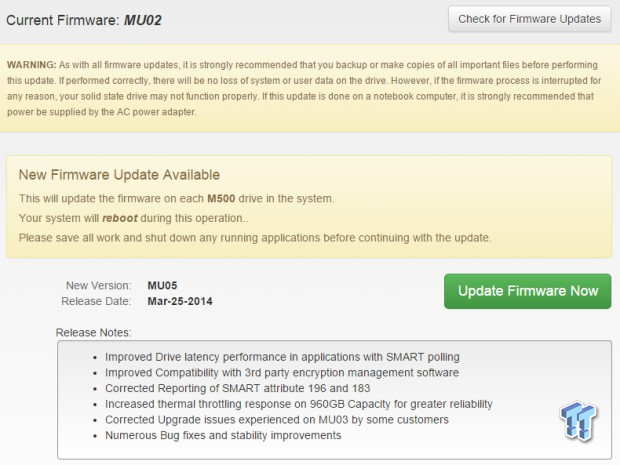Click the Please save all work message
Viewport: 620px width, 465px height.
click(x=255, y=238)
